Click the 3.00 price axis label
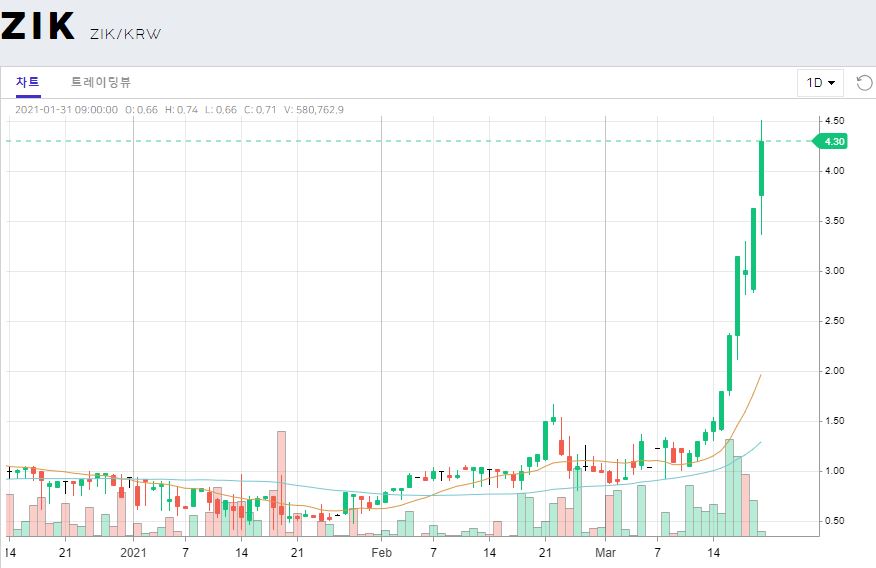 click(835, 271)
